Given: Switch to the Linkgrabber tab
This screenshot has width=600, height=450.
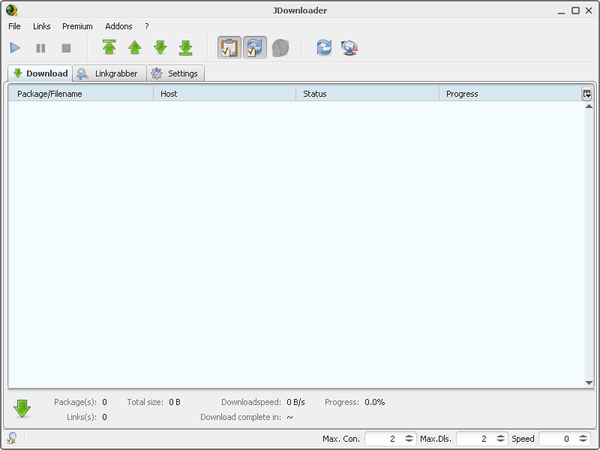Looking at the screenshot, I should [109, 73].
